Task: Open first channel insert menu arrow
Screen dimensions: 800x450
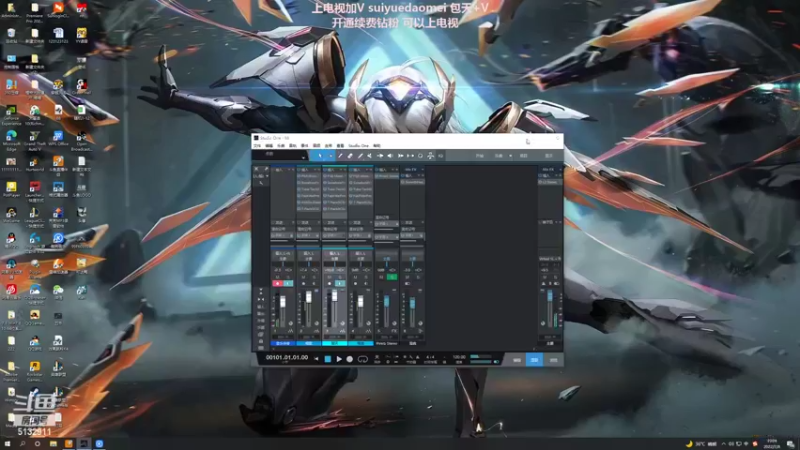Action: coord(289,169)
